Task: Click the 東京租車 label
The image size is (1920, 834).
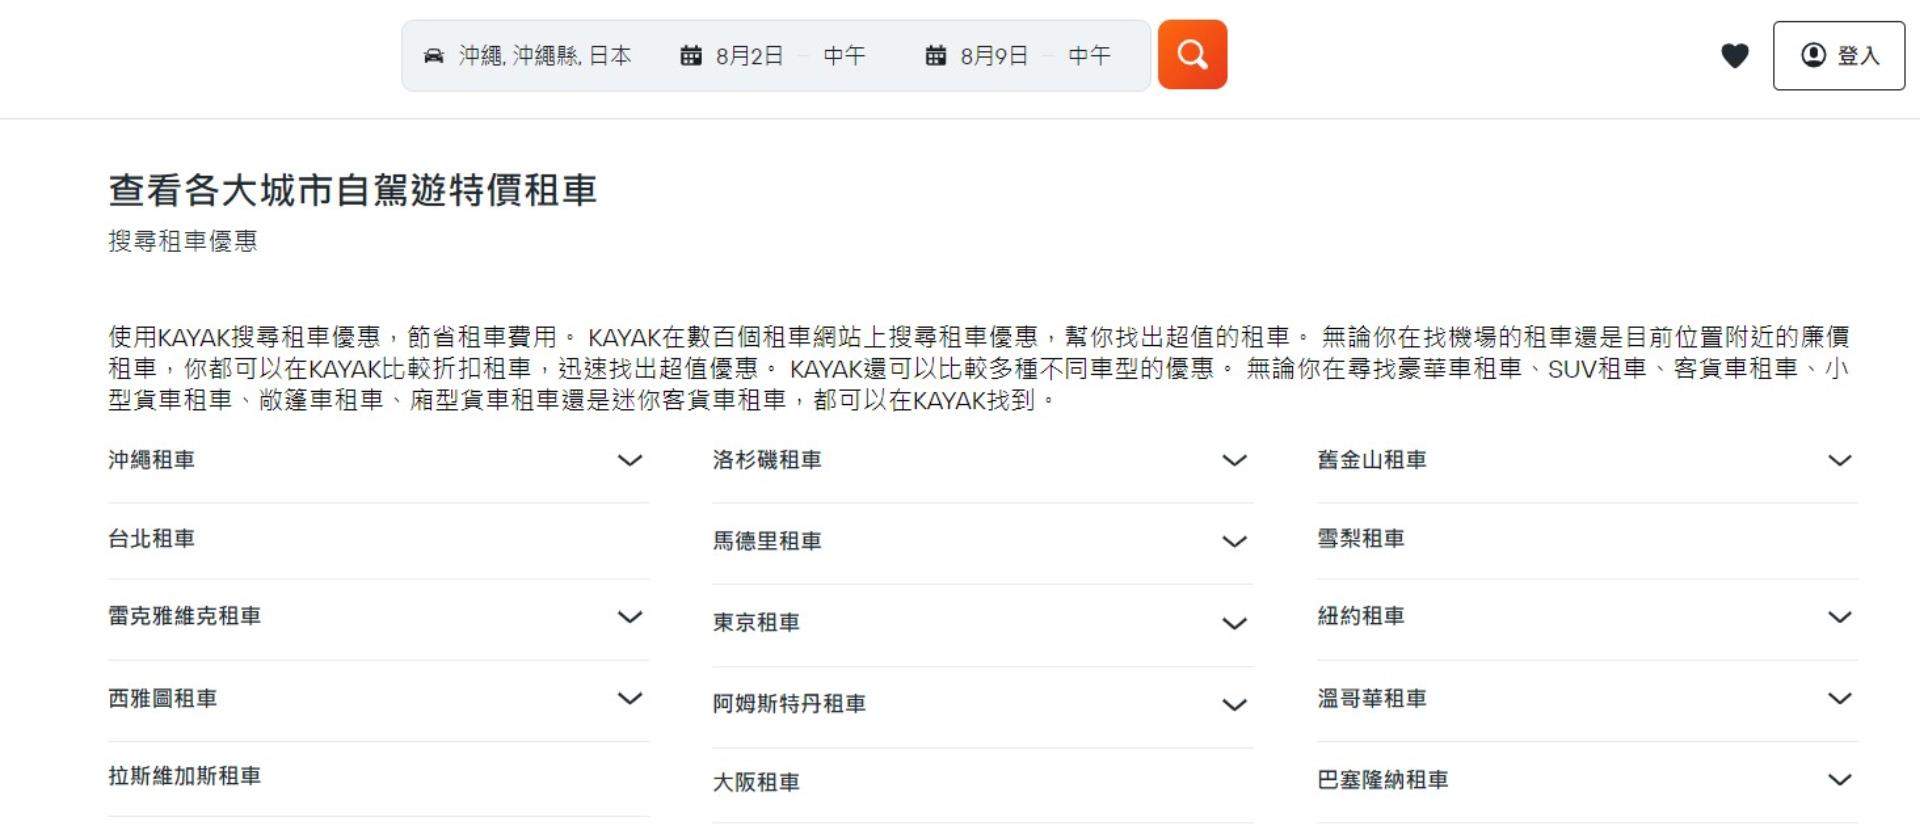Action: 756,623
